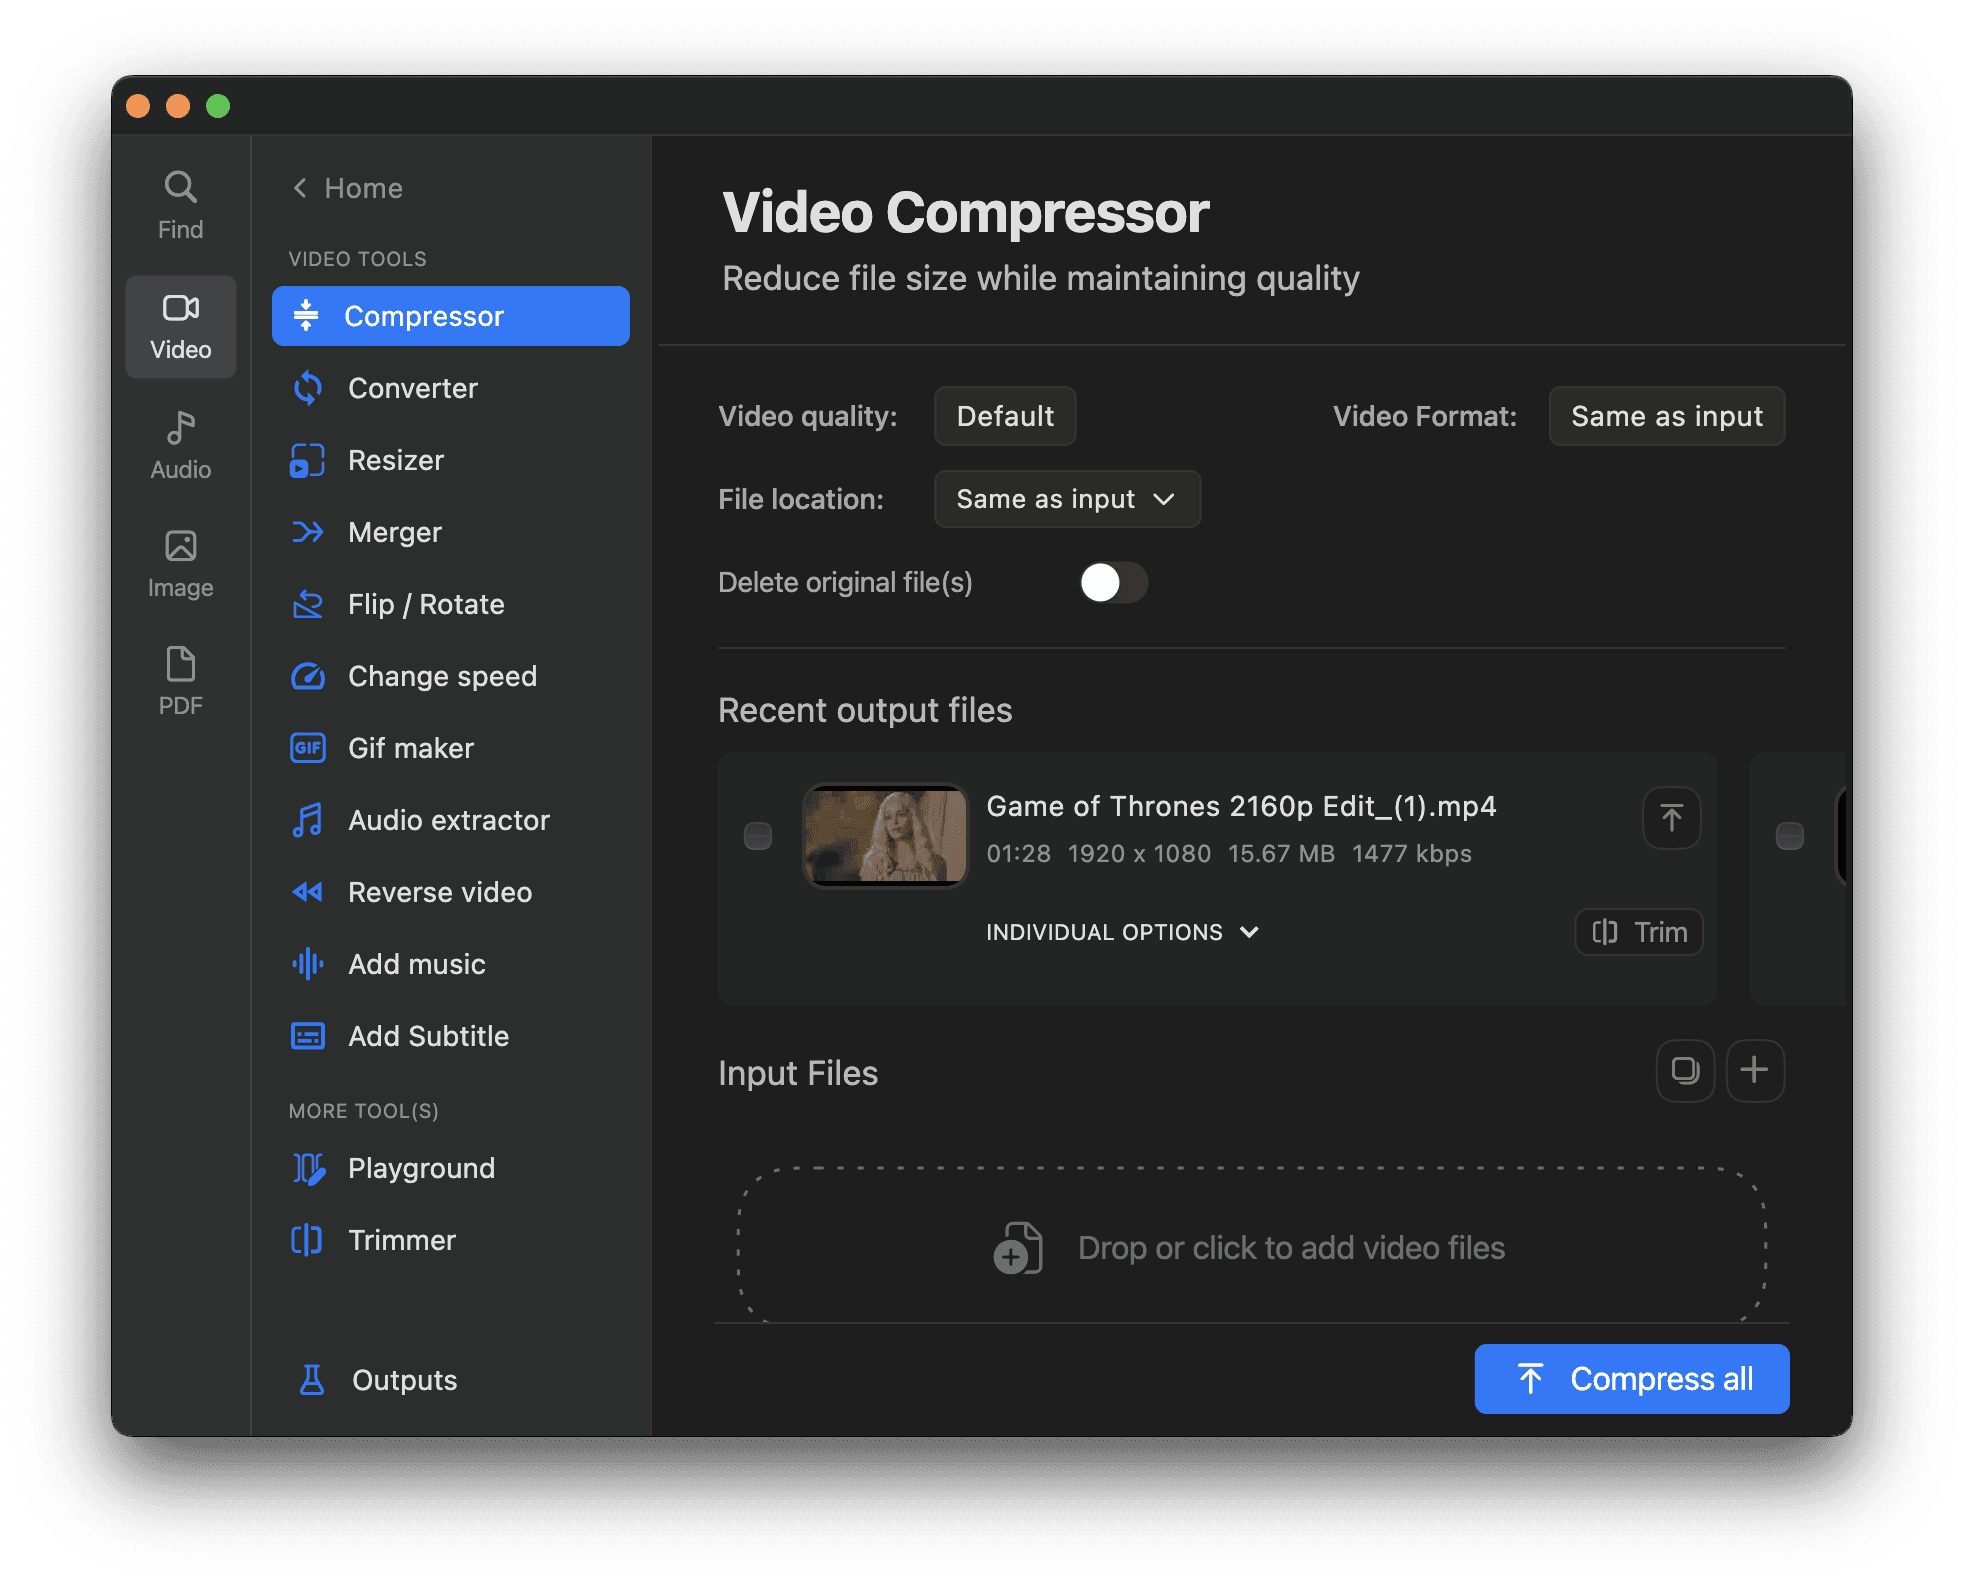Enable Delete original file(s)
The image size is (1964, 1584).
point(1113,582)
